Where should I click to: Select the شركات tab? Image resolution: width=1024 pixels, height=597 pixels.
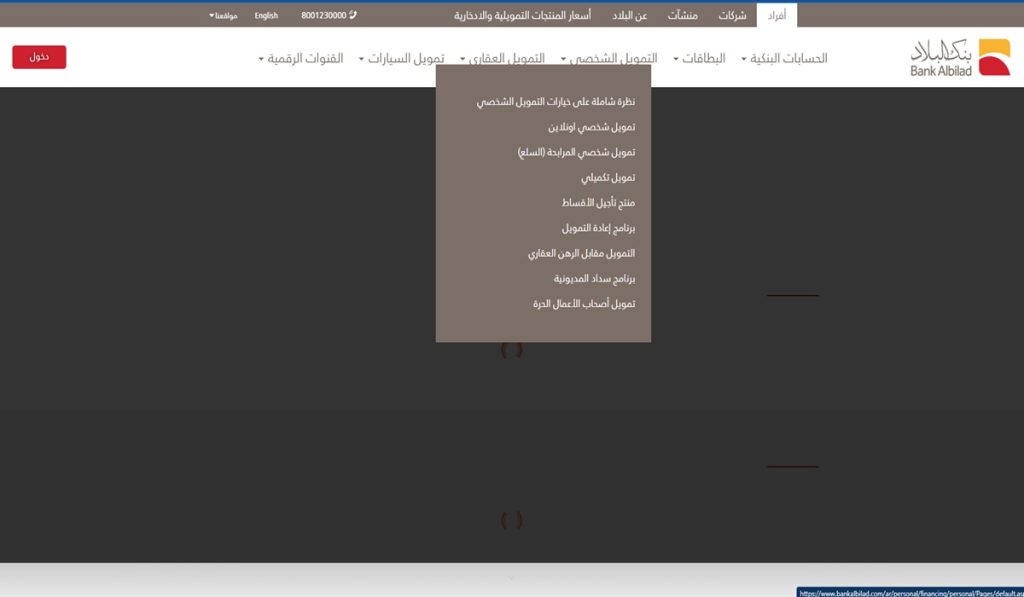[732, 15]
